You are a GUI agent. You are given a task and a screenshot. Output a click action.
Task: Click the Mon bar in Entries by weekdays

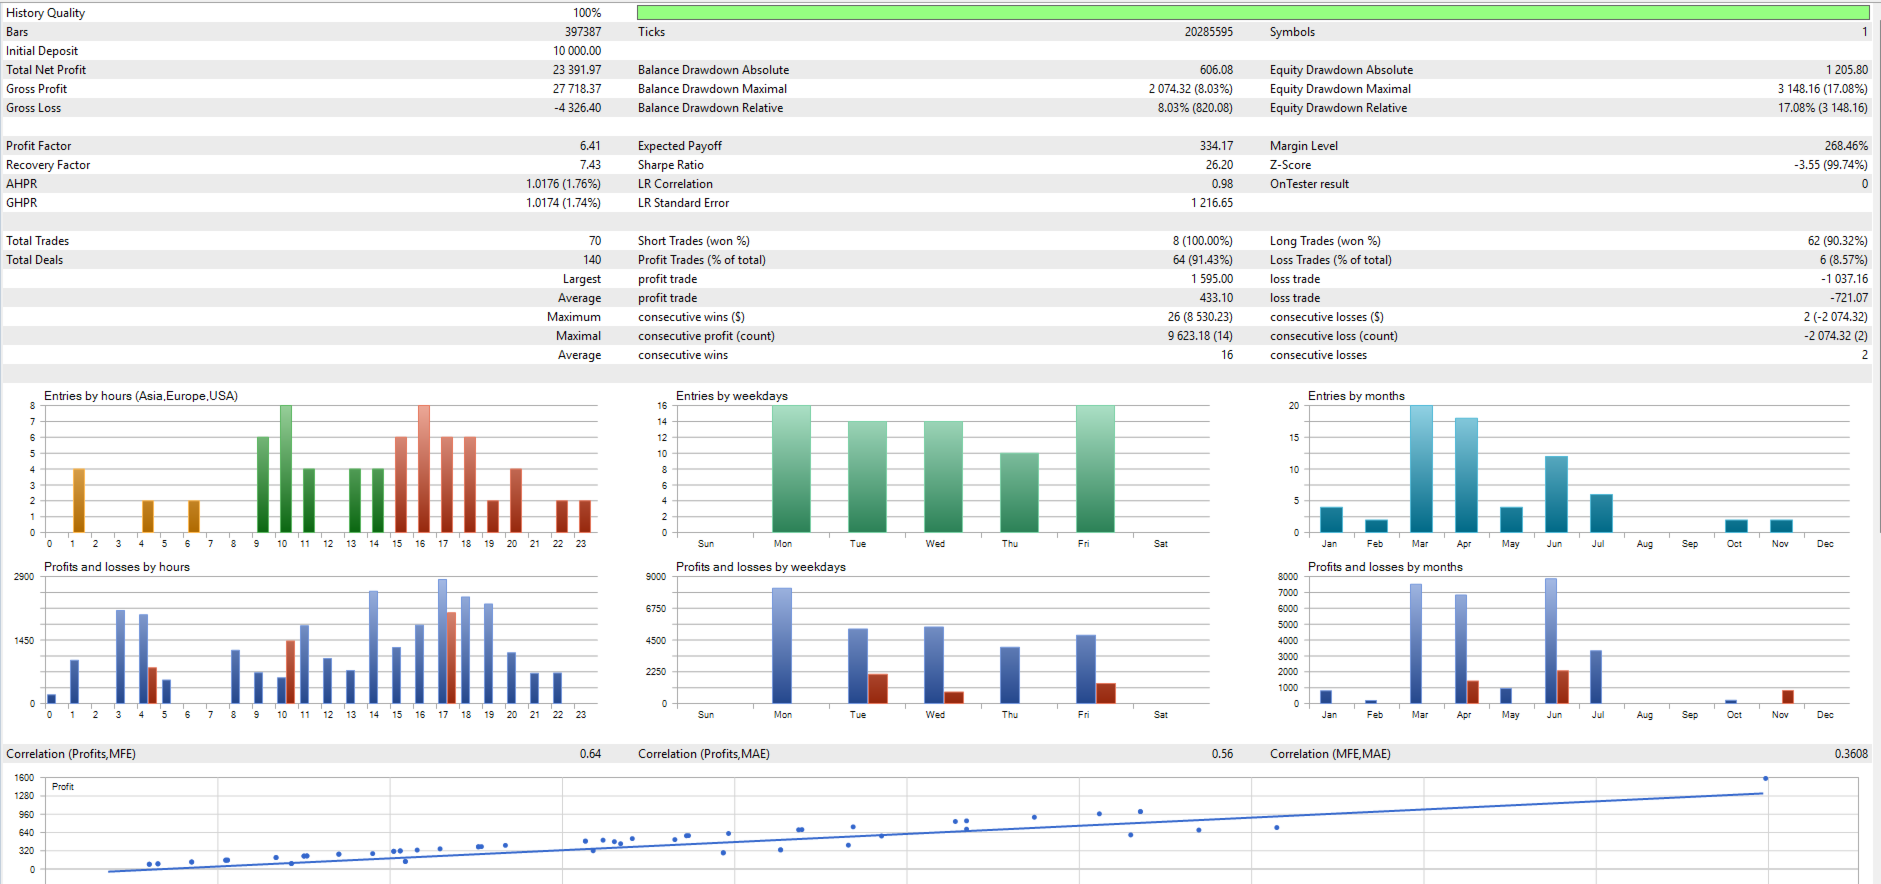tap(791, 469)
